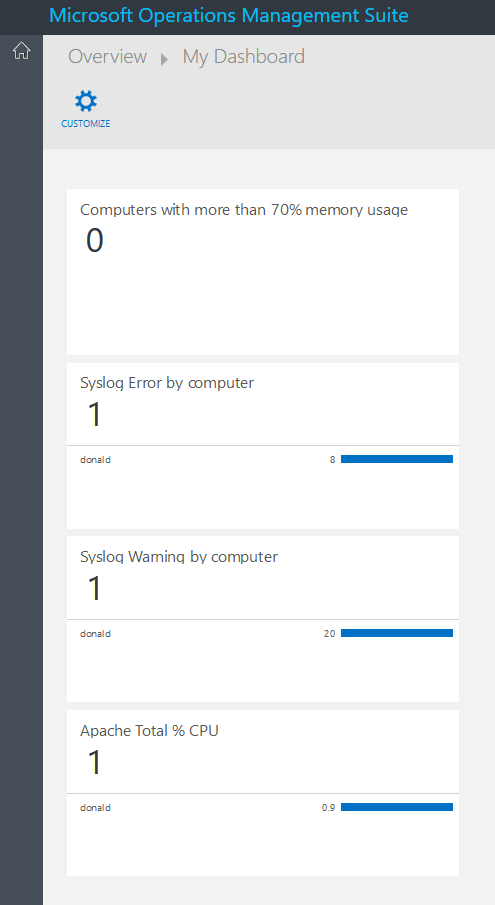Click the Customize gear icon

click(86, 102)
